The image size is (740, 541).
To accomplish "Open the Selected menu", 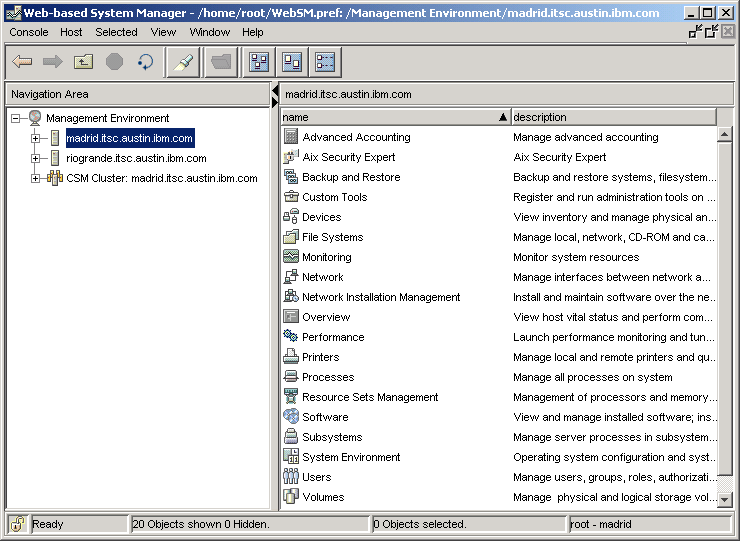I will (117, 32).
